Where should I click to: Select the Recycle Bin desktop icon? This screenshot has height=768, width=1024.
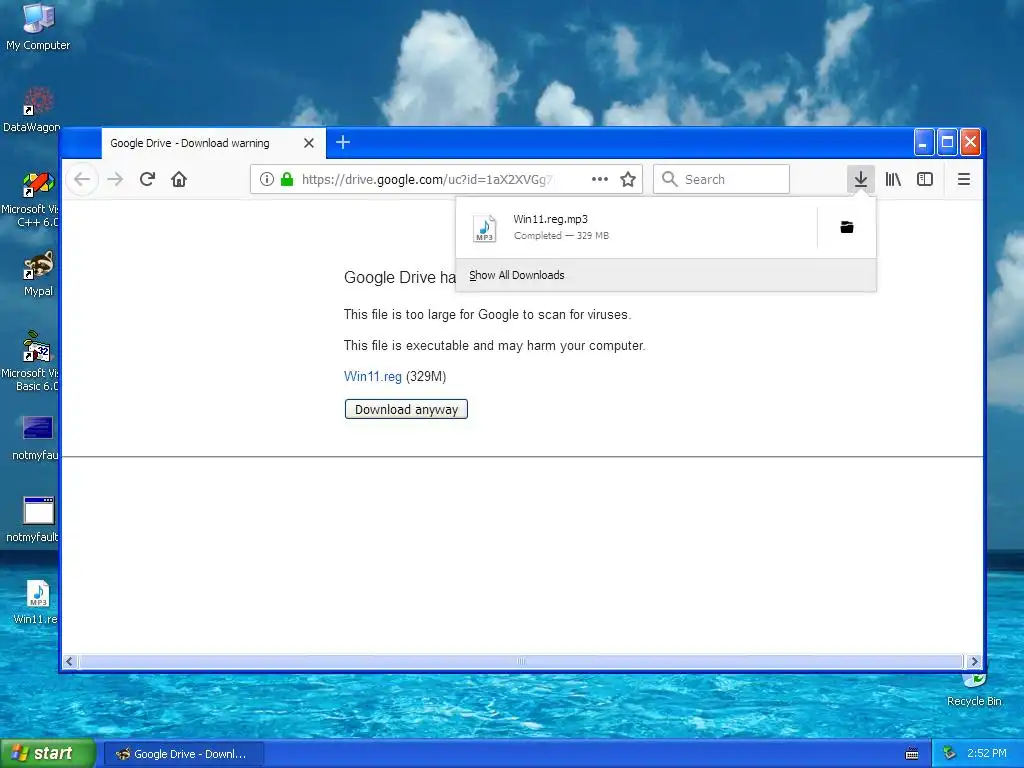pos(974,691)
